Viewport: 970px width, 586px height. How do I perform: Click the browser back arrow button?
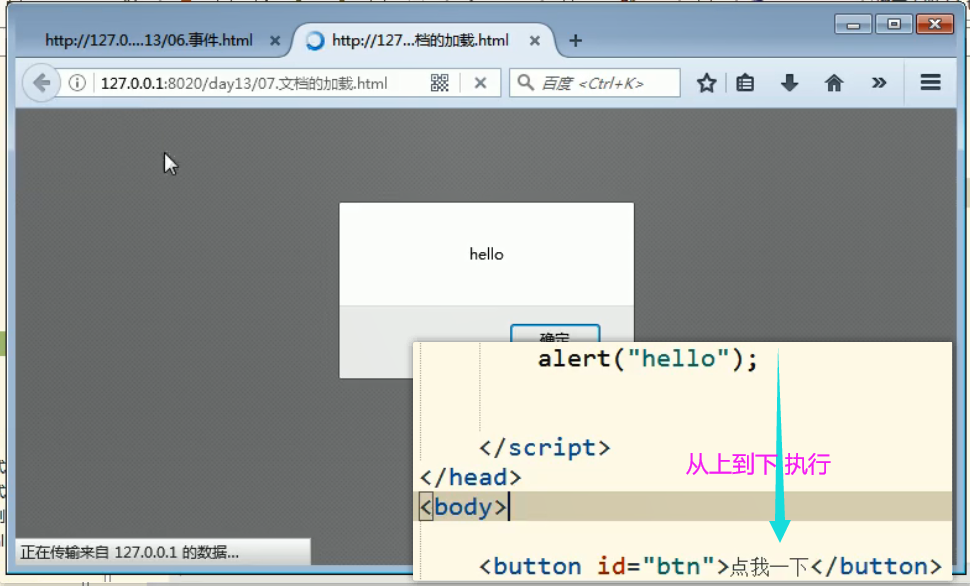tap(41, 82)
